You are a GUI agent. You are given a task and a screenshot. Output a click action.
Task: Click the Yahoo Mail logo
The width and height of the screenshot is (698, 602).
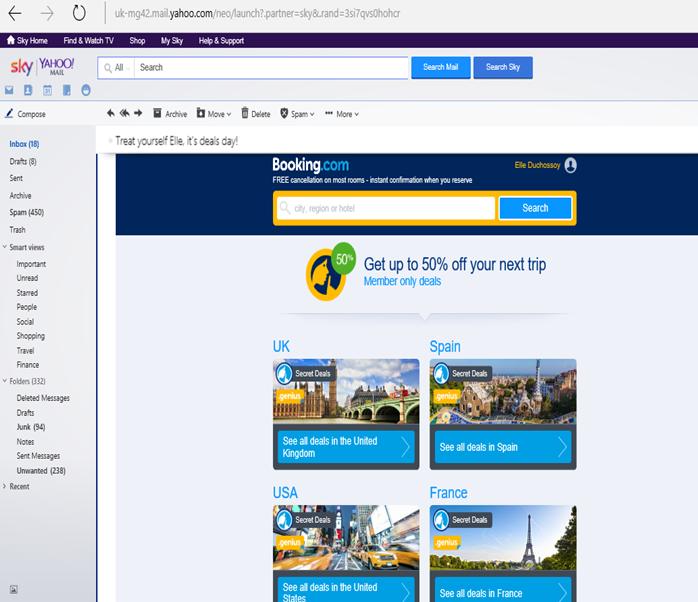57,67
